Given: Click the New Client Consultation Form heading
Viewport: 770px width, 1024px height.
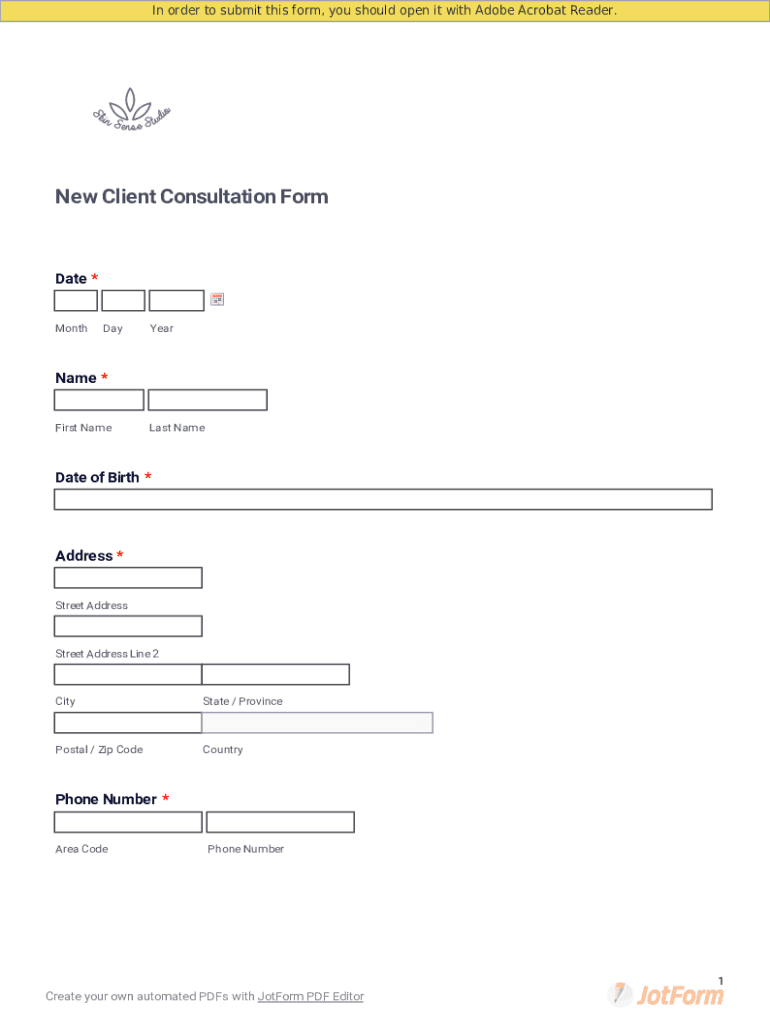Looking at the screenshot, I should point(191,196).
